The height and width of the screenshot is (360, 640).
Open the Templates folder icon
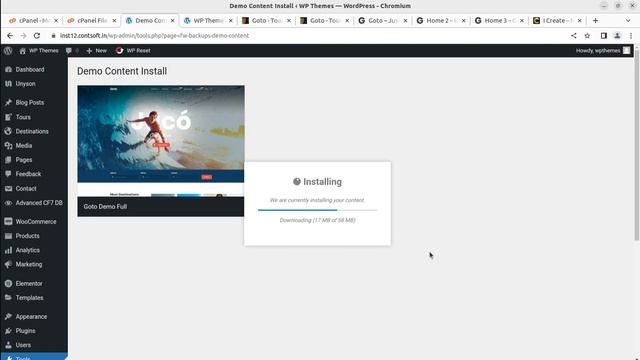[8, 298]
